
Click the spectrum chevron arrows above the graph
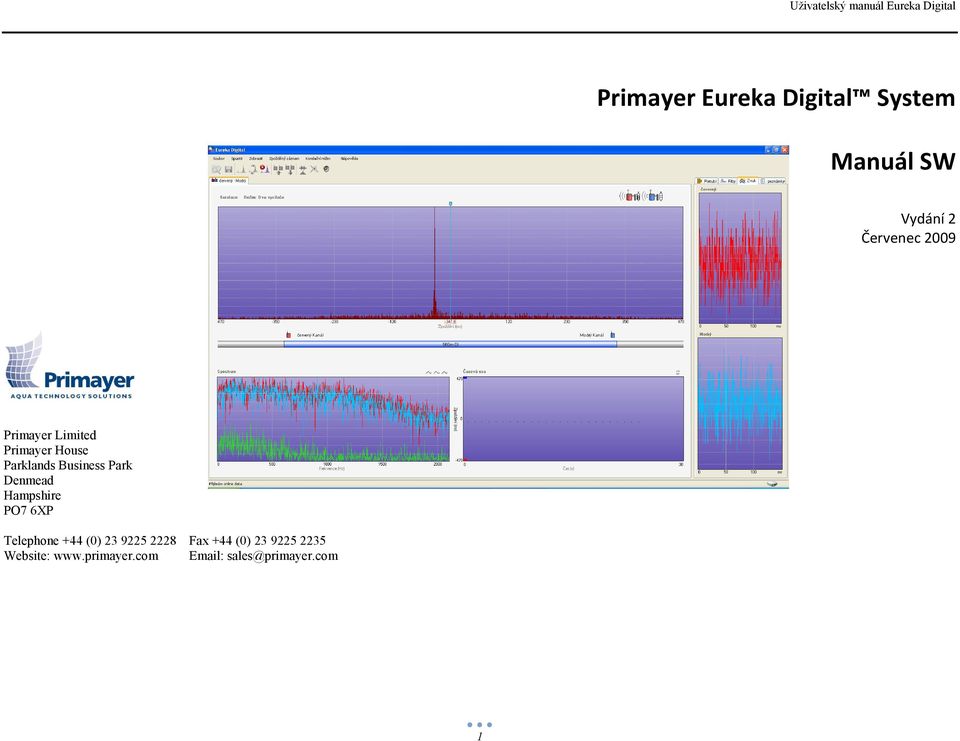coord(437,372)
